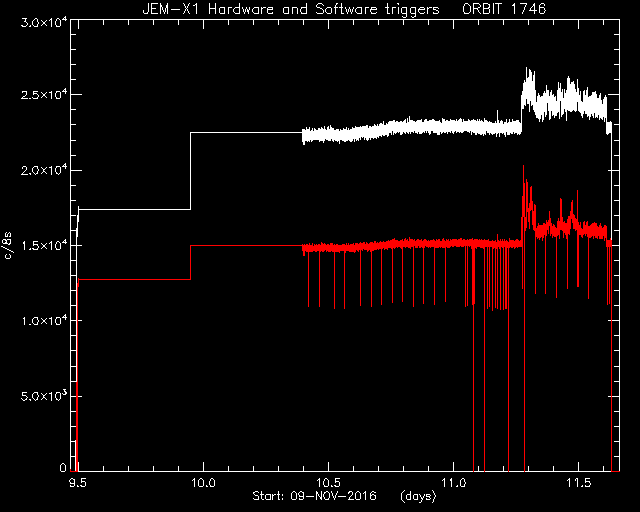Click the white curve's flat step near 2.25×10⁴
Viewport: 640px width, 512px height.
tap(246, 132)
